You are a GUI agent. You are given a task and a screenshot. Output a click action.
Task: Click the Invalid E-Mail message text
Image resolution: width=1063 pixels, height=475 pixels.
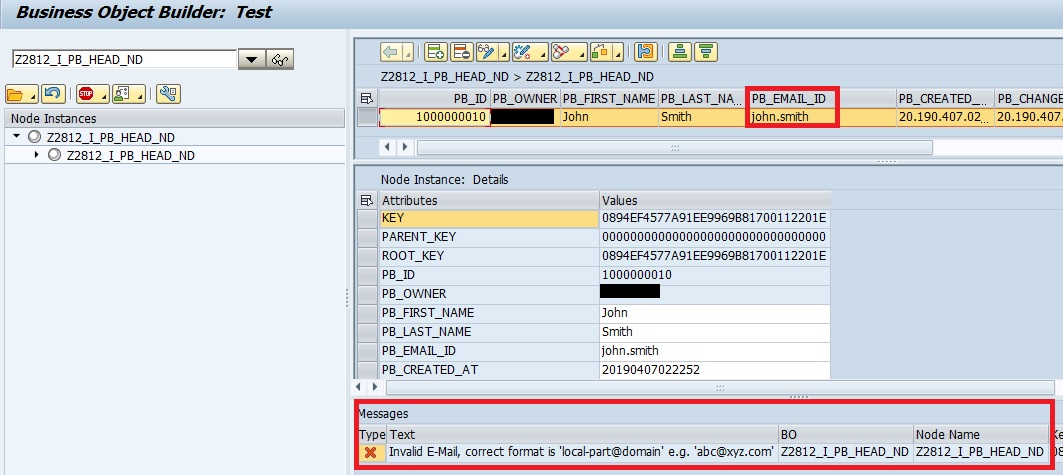pyautogui.click(x=582, y=453)
